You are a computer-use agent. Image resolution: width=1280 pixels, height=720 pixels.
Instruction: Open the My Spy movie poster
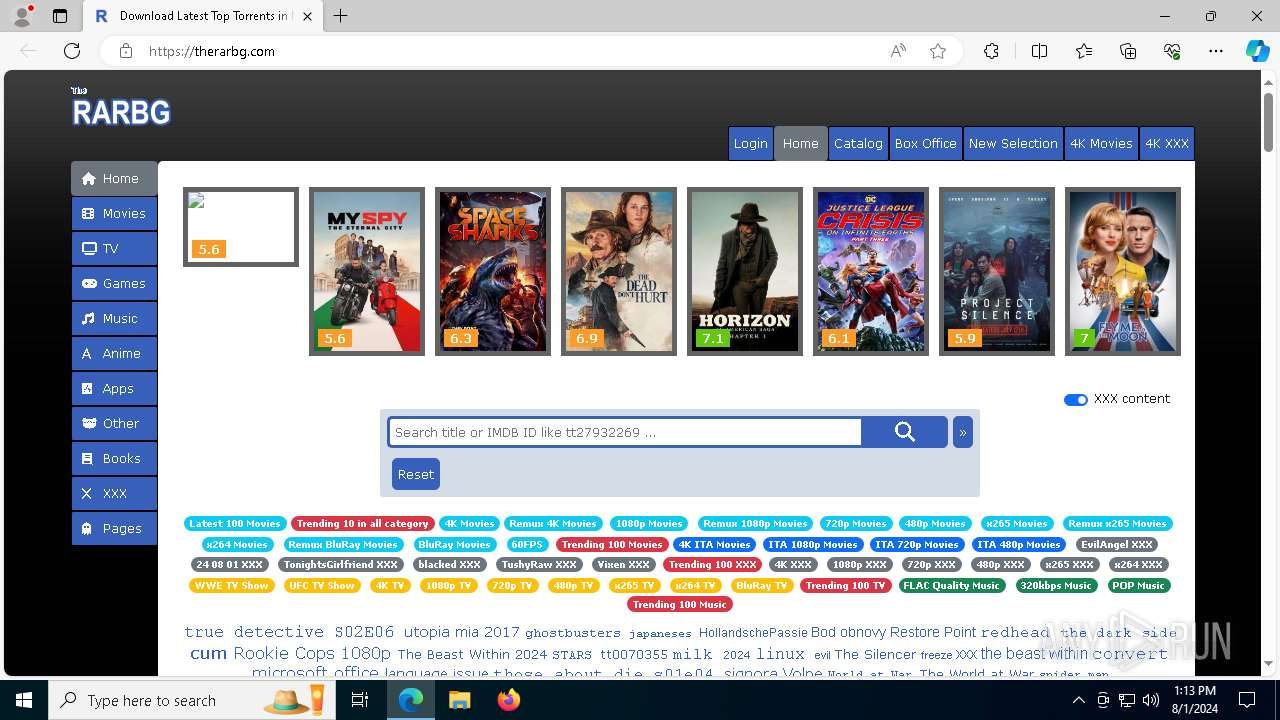click(x=367, y=271)
